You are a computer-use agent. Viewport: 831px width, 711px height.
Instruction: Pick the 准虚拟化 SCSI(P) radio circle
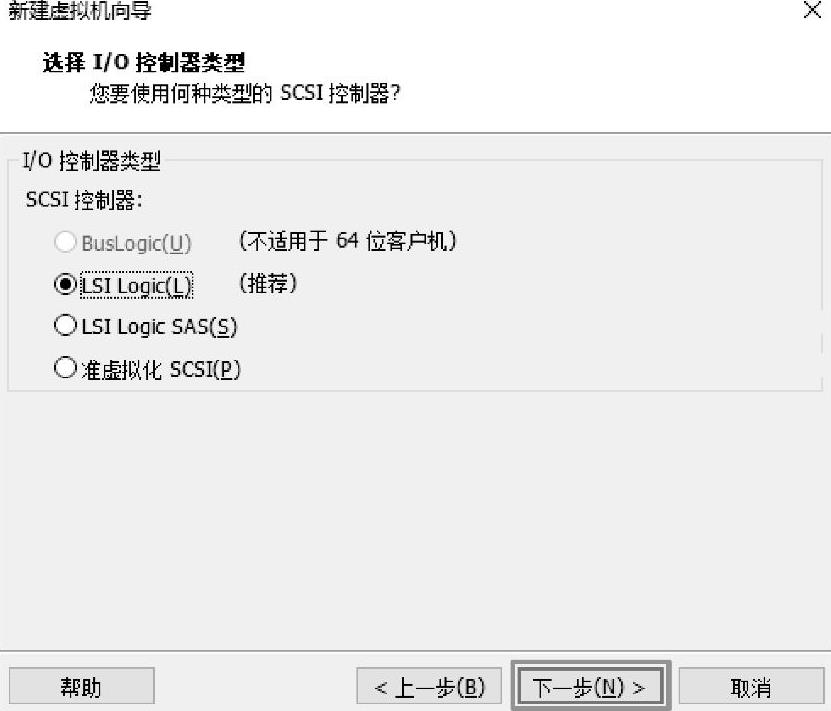click(x=65, y=368)
